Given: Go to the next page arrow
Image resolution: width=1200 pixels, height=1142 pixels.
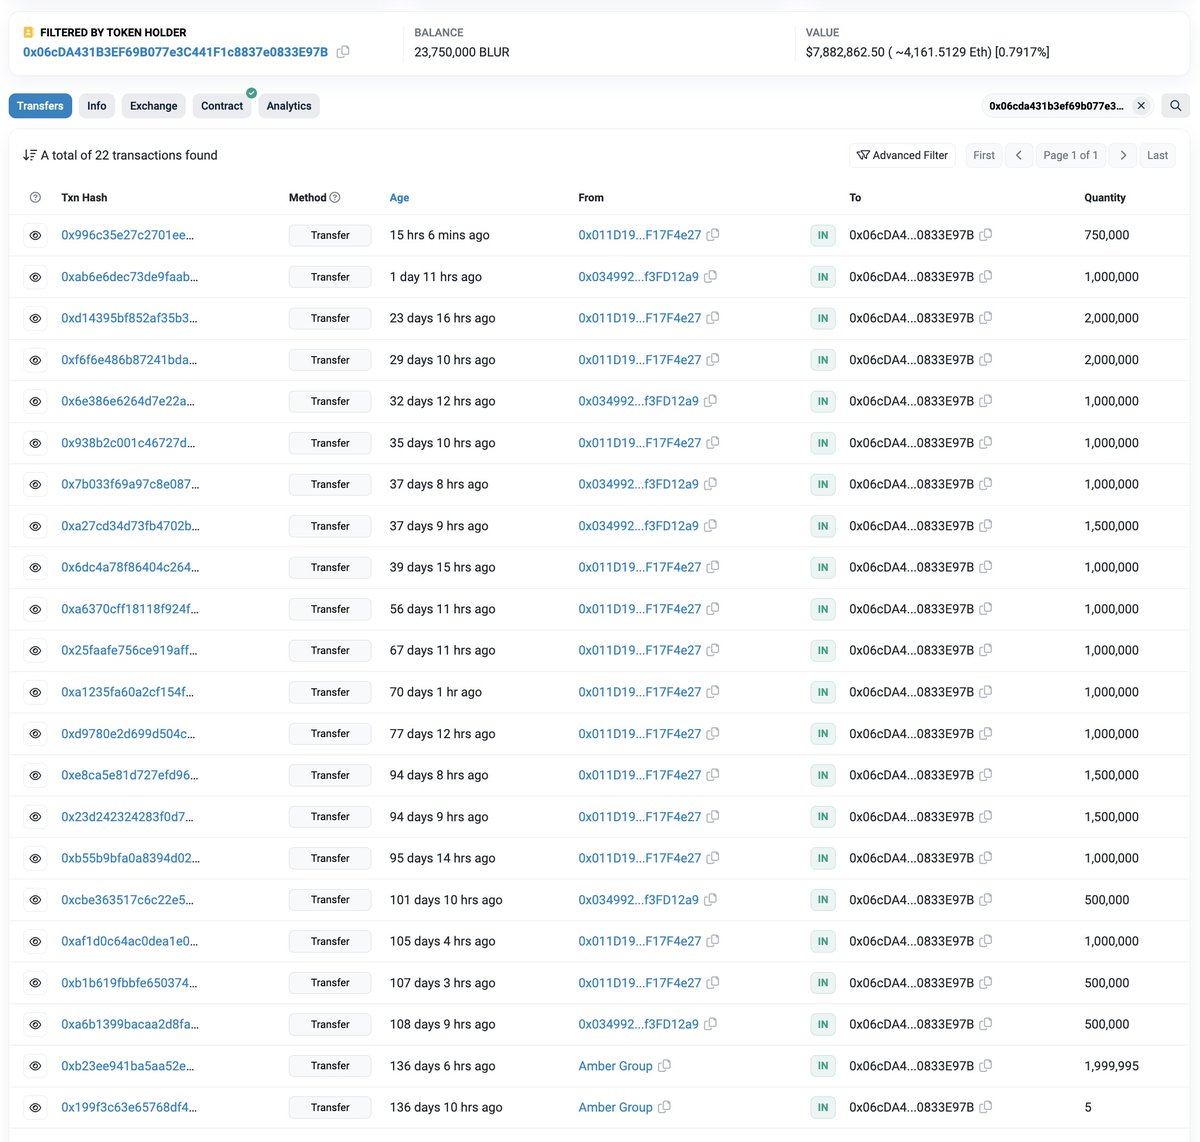Looking at the screenshot, I should (x=1123, y=155).
